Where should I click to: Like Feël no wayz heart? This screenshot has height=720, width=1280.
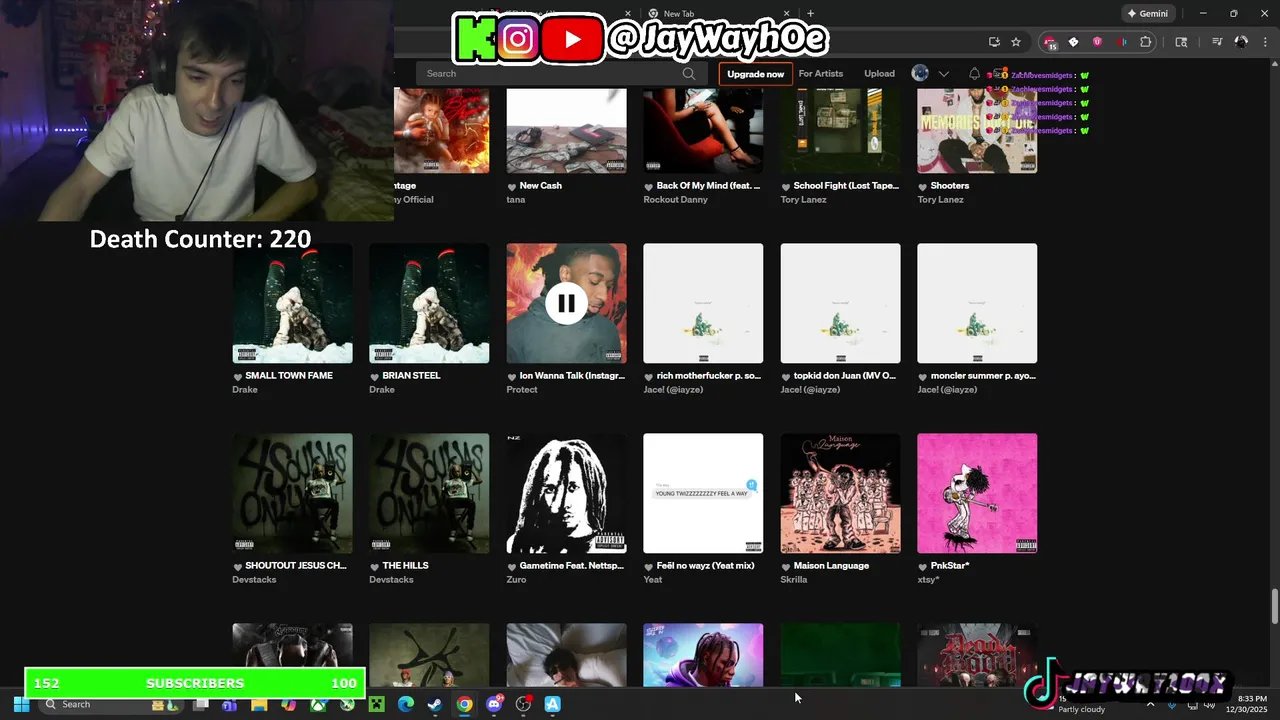pyautogui.click(x=649, y=566)
